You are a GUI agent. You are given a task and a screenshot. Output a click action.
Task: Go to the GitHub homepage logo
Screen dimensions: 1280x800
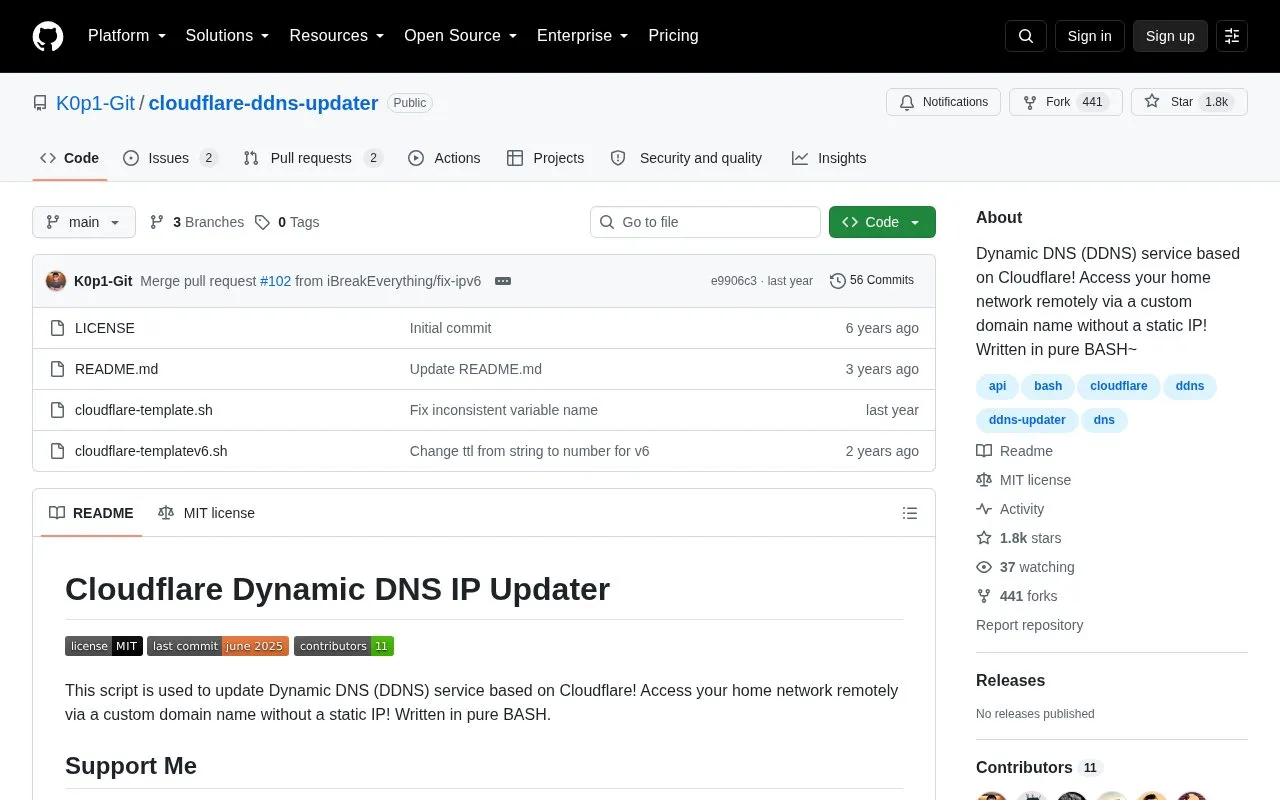[48, 36]
